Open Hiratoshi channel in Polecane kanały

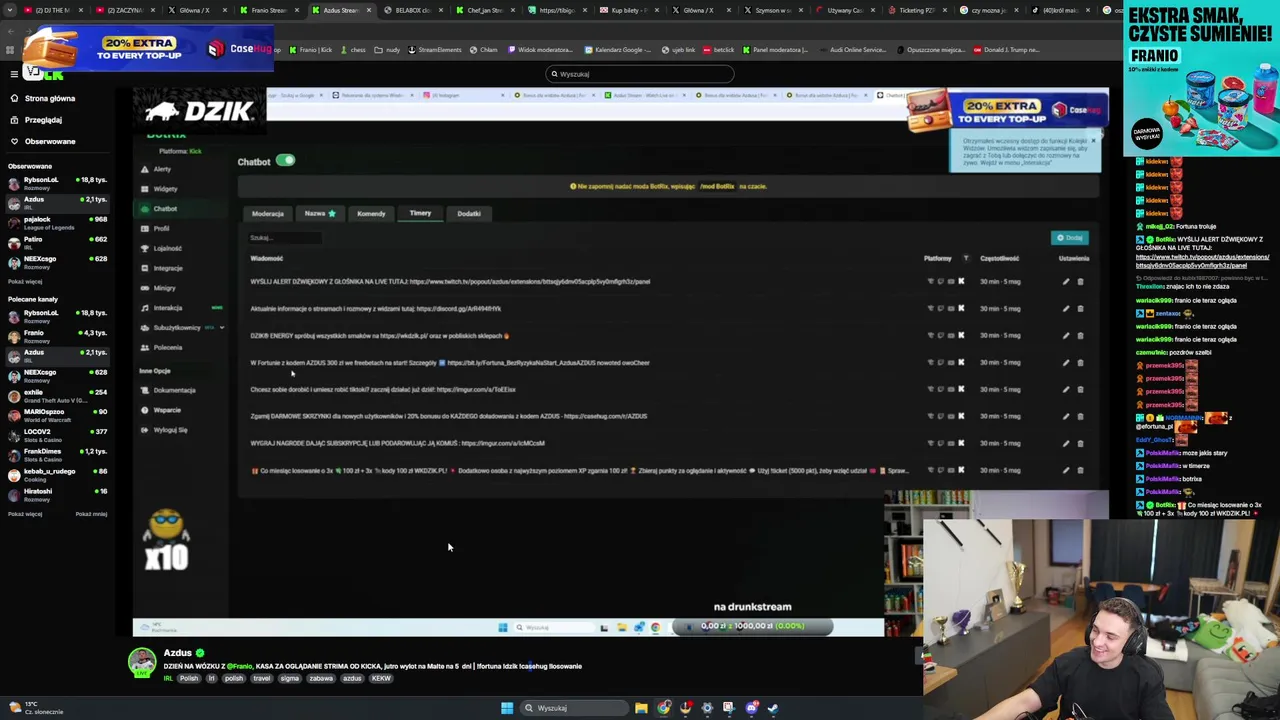point(58,495)
